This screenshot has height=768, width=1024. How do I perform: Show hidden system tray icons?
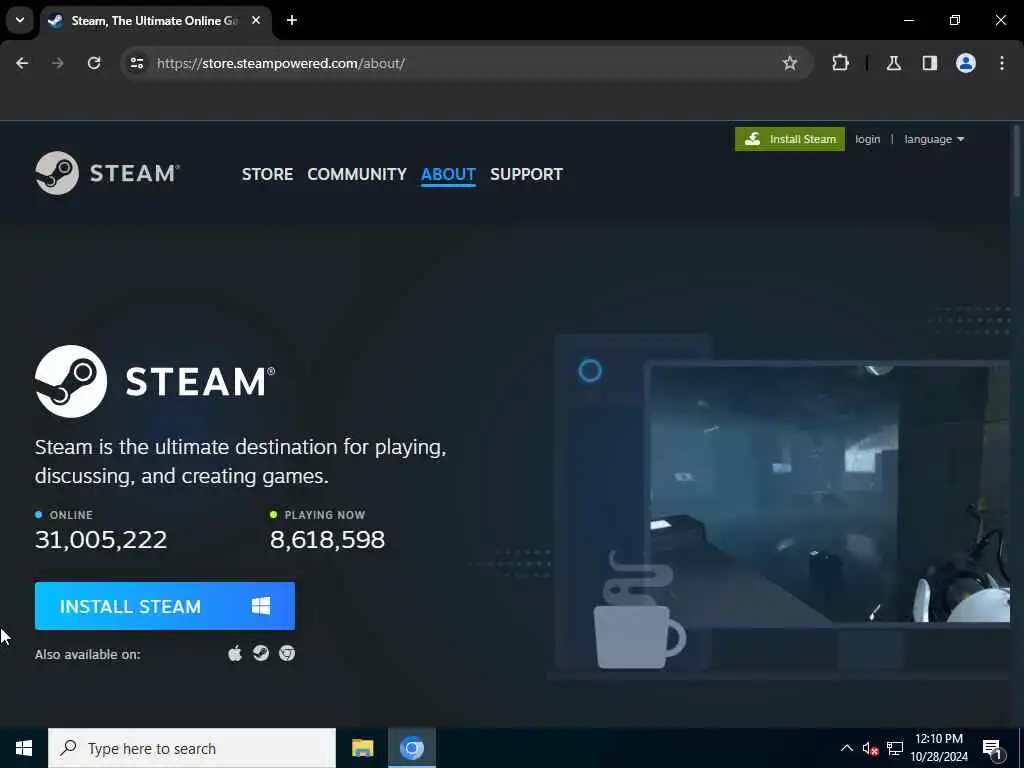[846, 748]
